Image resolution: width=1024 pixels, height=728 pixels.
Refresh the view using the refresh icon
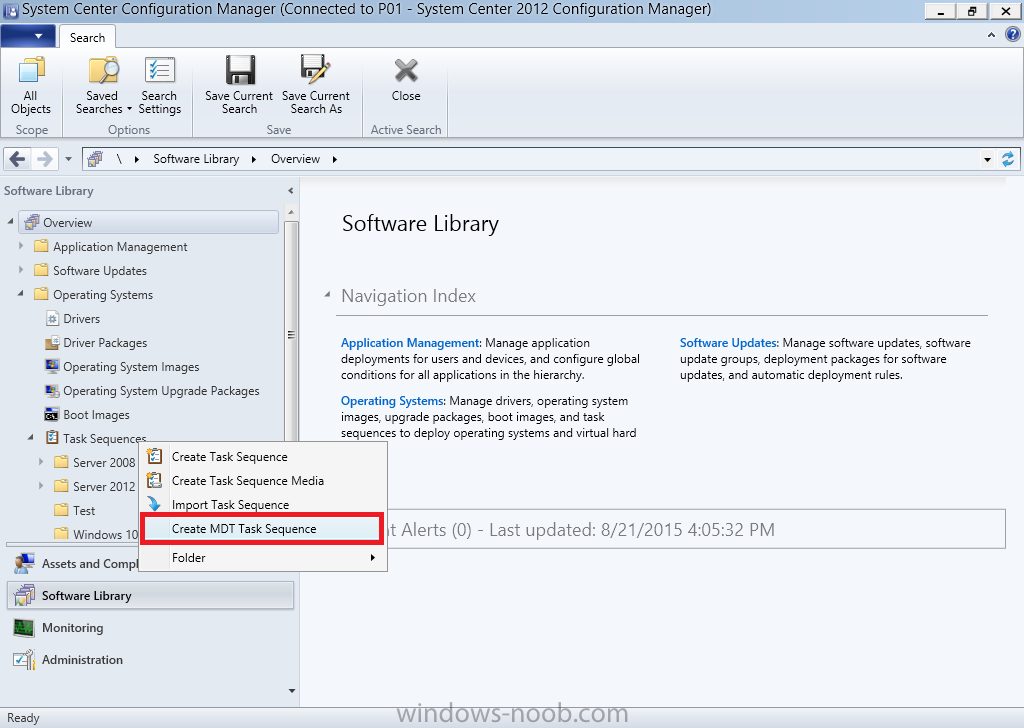[1008, 159]
